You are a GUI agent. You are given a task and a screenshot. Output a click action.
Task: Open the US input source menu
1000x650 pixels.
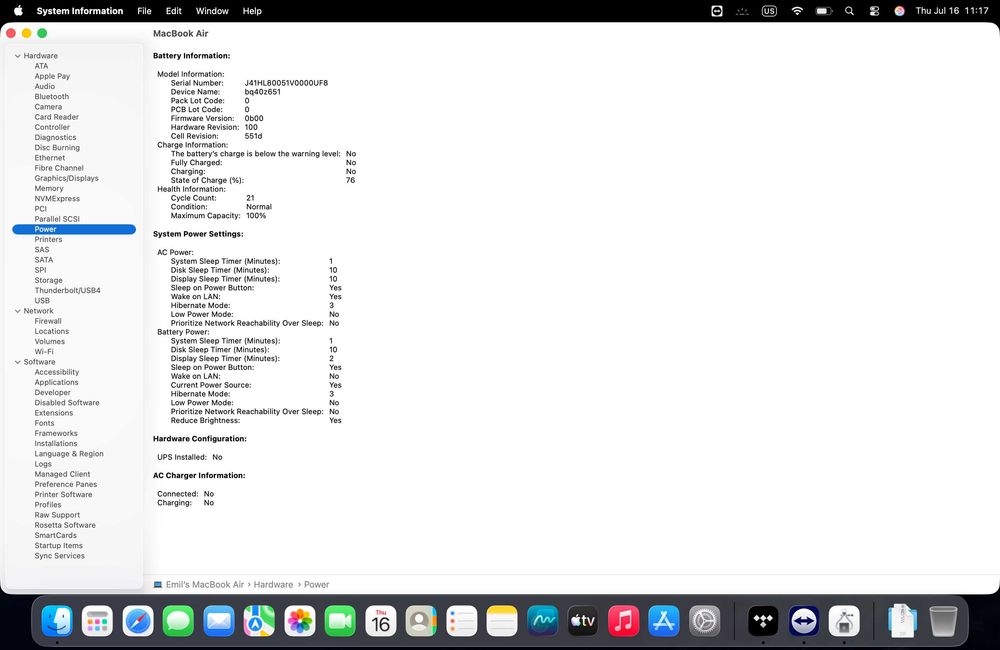coord(769,11)
